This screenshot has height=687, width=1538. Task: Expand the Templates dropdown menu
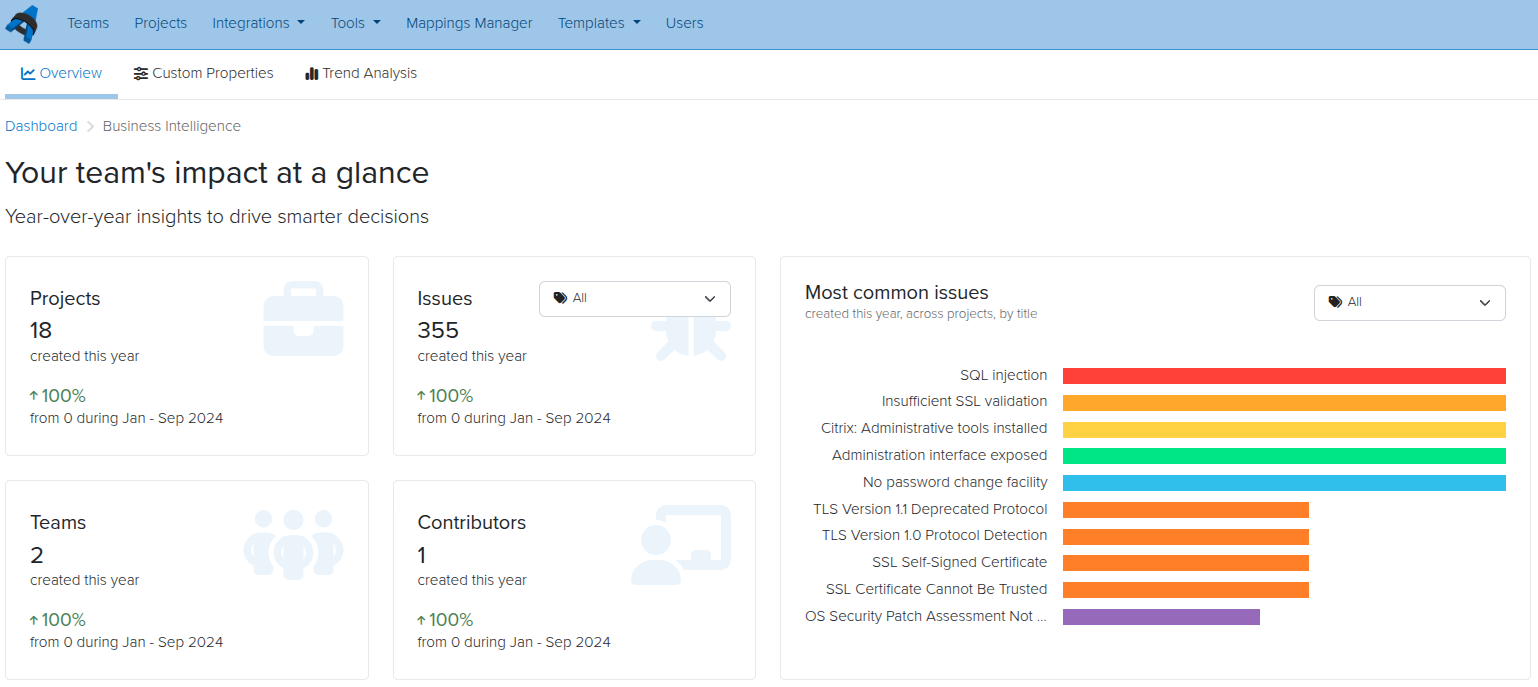pyautogui.click(x=598, y=23)
